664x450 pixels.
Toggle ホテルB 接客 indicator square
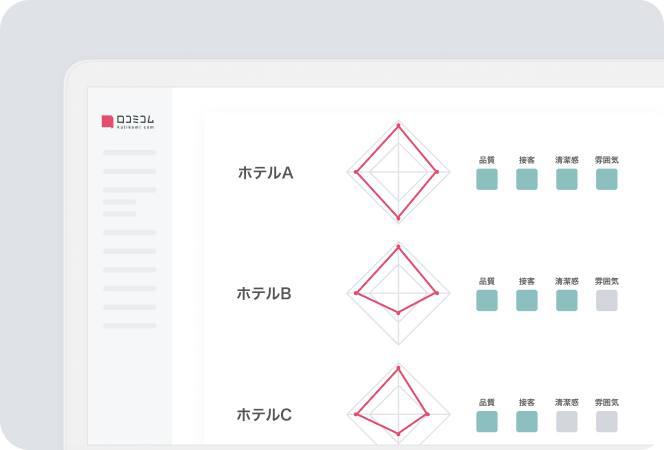pyautogui.click(x=527, y=300)
